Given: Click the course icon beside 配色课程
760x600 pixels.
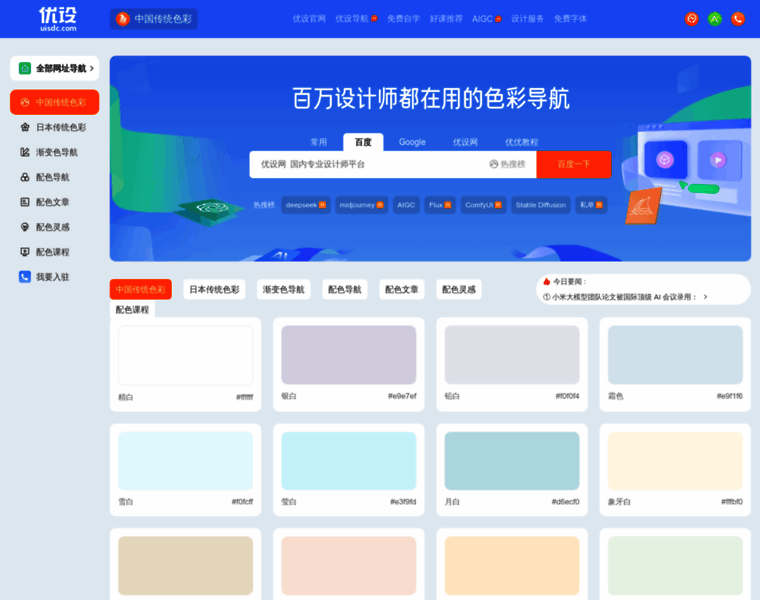Looking at the screenshot, I should 25,252.
